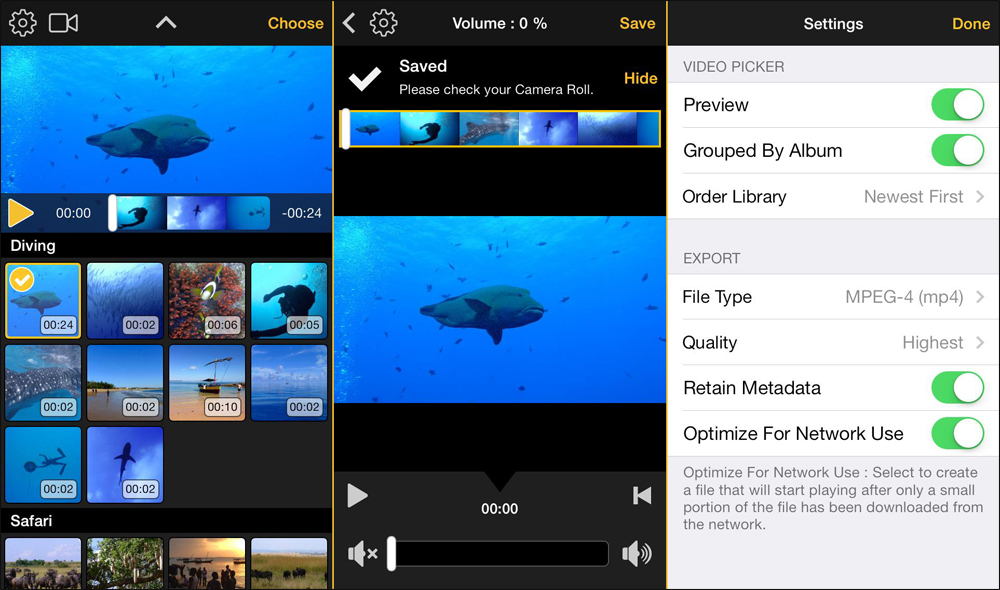Image resolution: width=1000 pixels, height=590 pixels.
Task: Open the settings gear in the left panel
Action: pyautogui.click(x=22, y=22)
